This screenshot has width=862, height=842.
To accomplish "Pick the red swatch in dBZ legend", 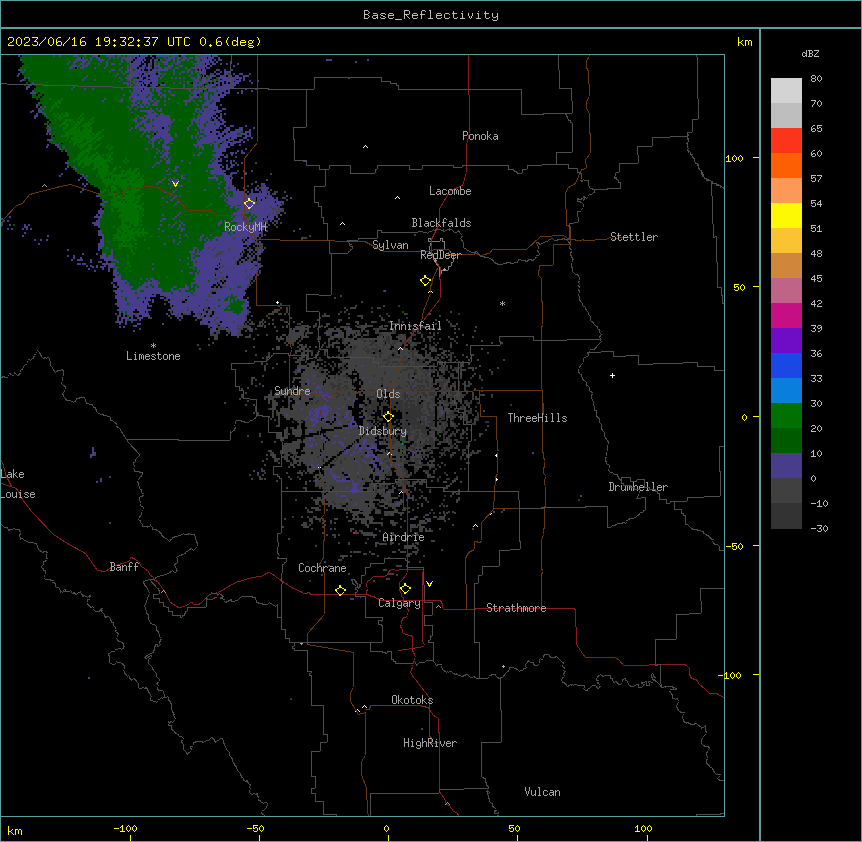I will pyautogui.click(x=786, y=141).
